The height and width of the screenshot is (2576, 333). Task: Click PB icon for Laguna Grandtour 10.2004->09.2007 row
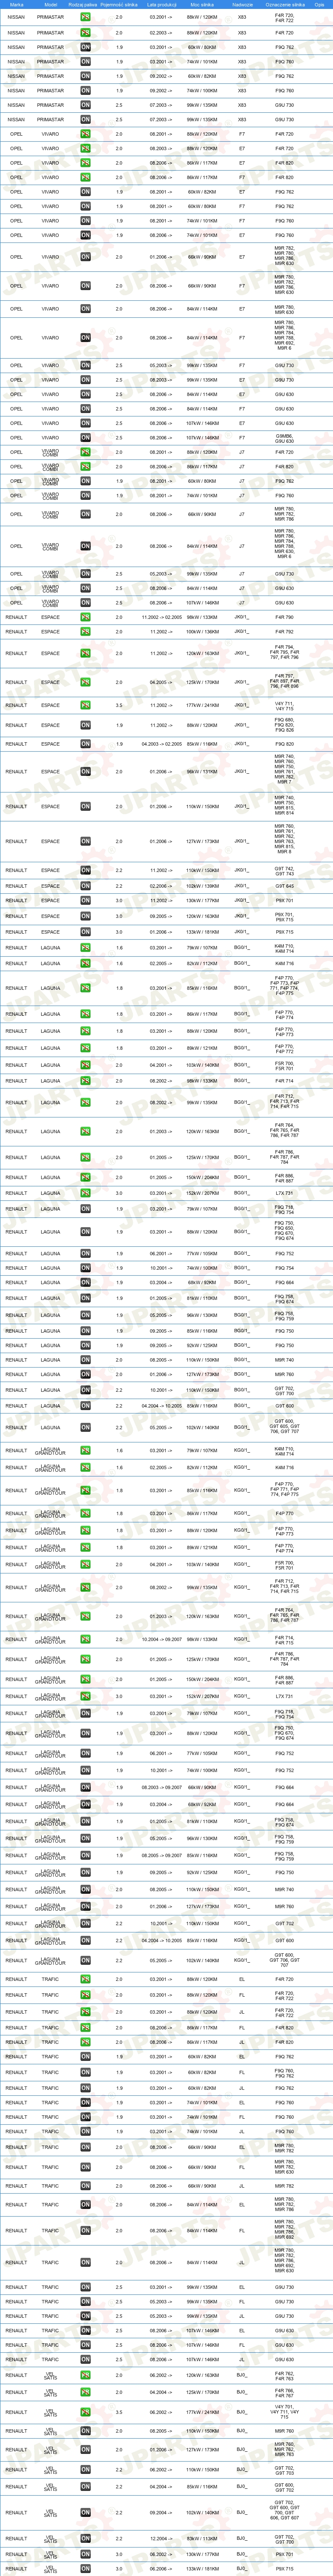pos(85,1639)
